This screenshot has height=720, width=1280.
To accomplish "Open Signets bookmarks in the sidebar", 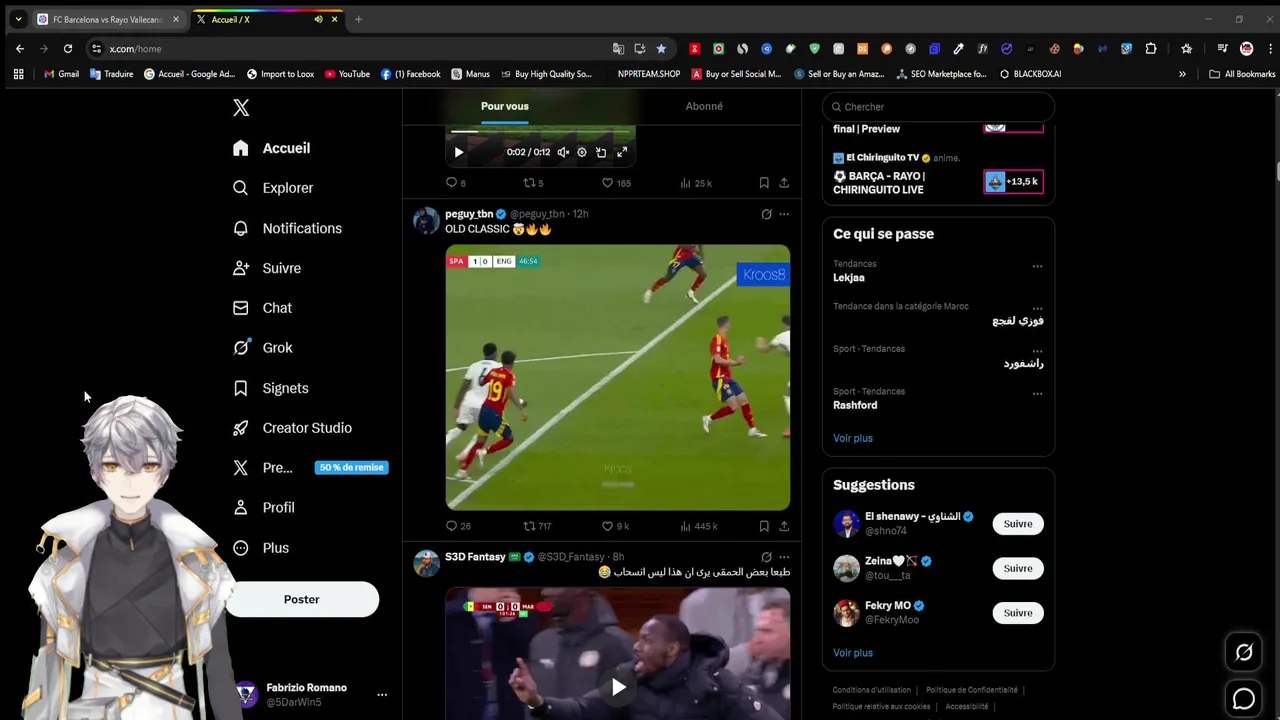I will pyautogui.click(x=271, y=388).
